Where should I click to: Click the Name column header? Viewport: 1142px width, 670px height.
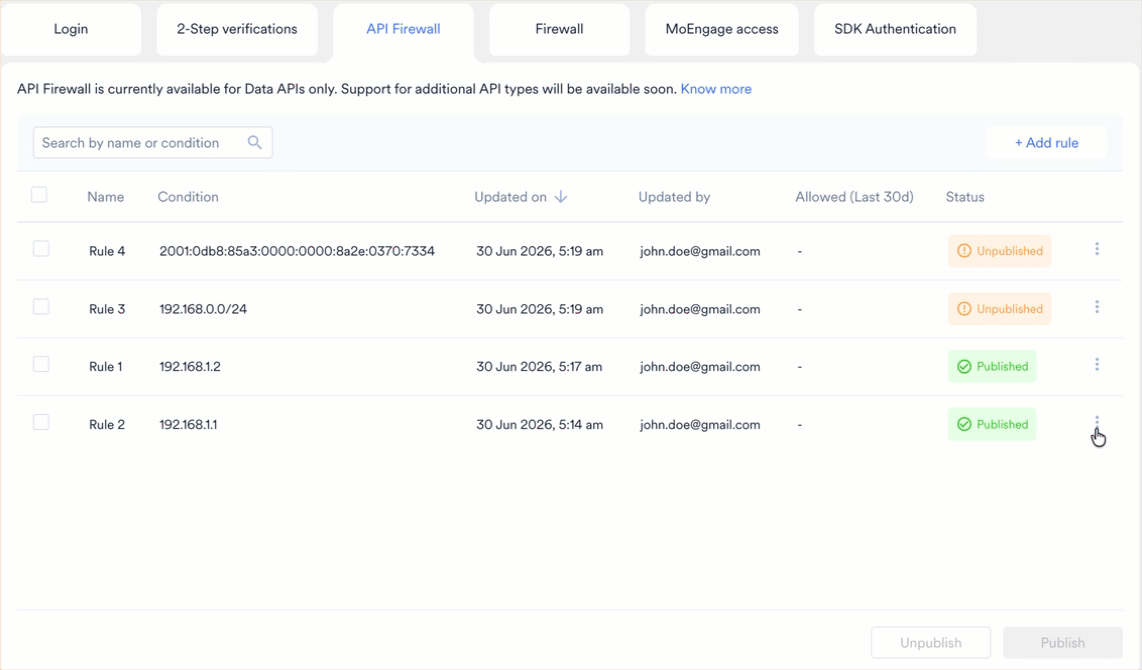click(106, 197)
